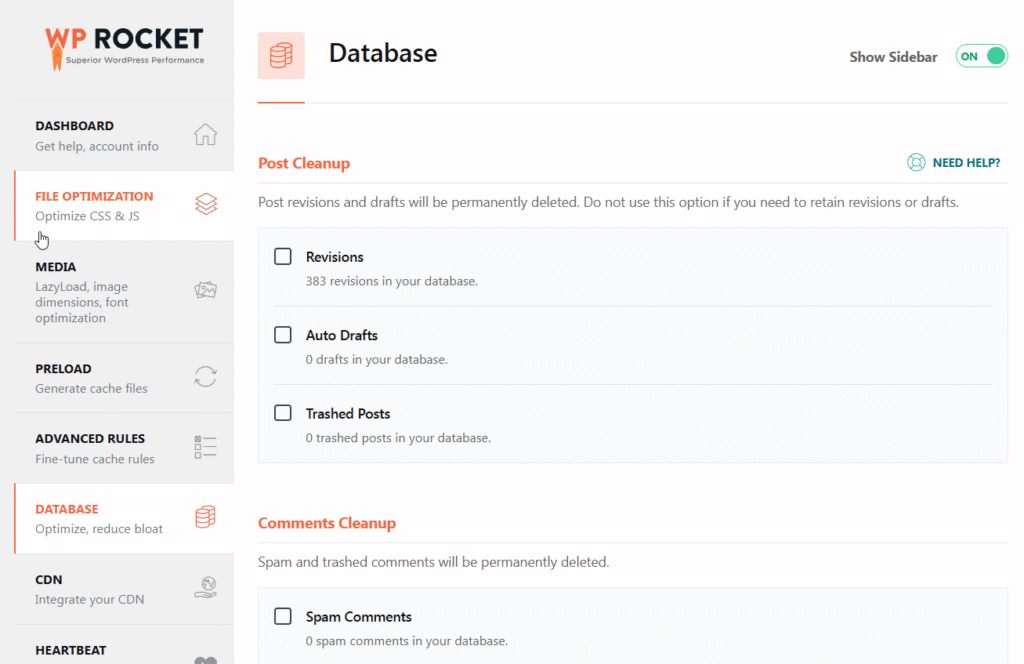Turn off the Show Sidebar toggle

[981, 56]
